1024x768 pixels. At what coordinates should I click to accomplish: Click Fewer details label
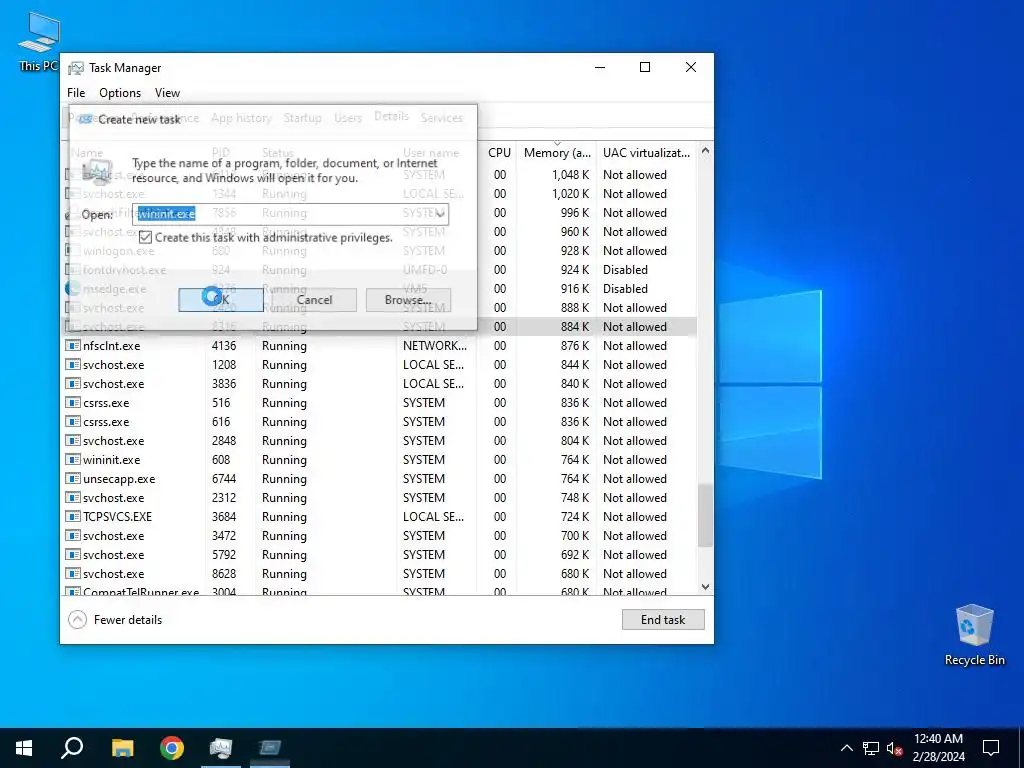click(128, 620)
